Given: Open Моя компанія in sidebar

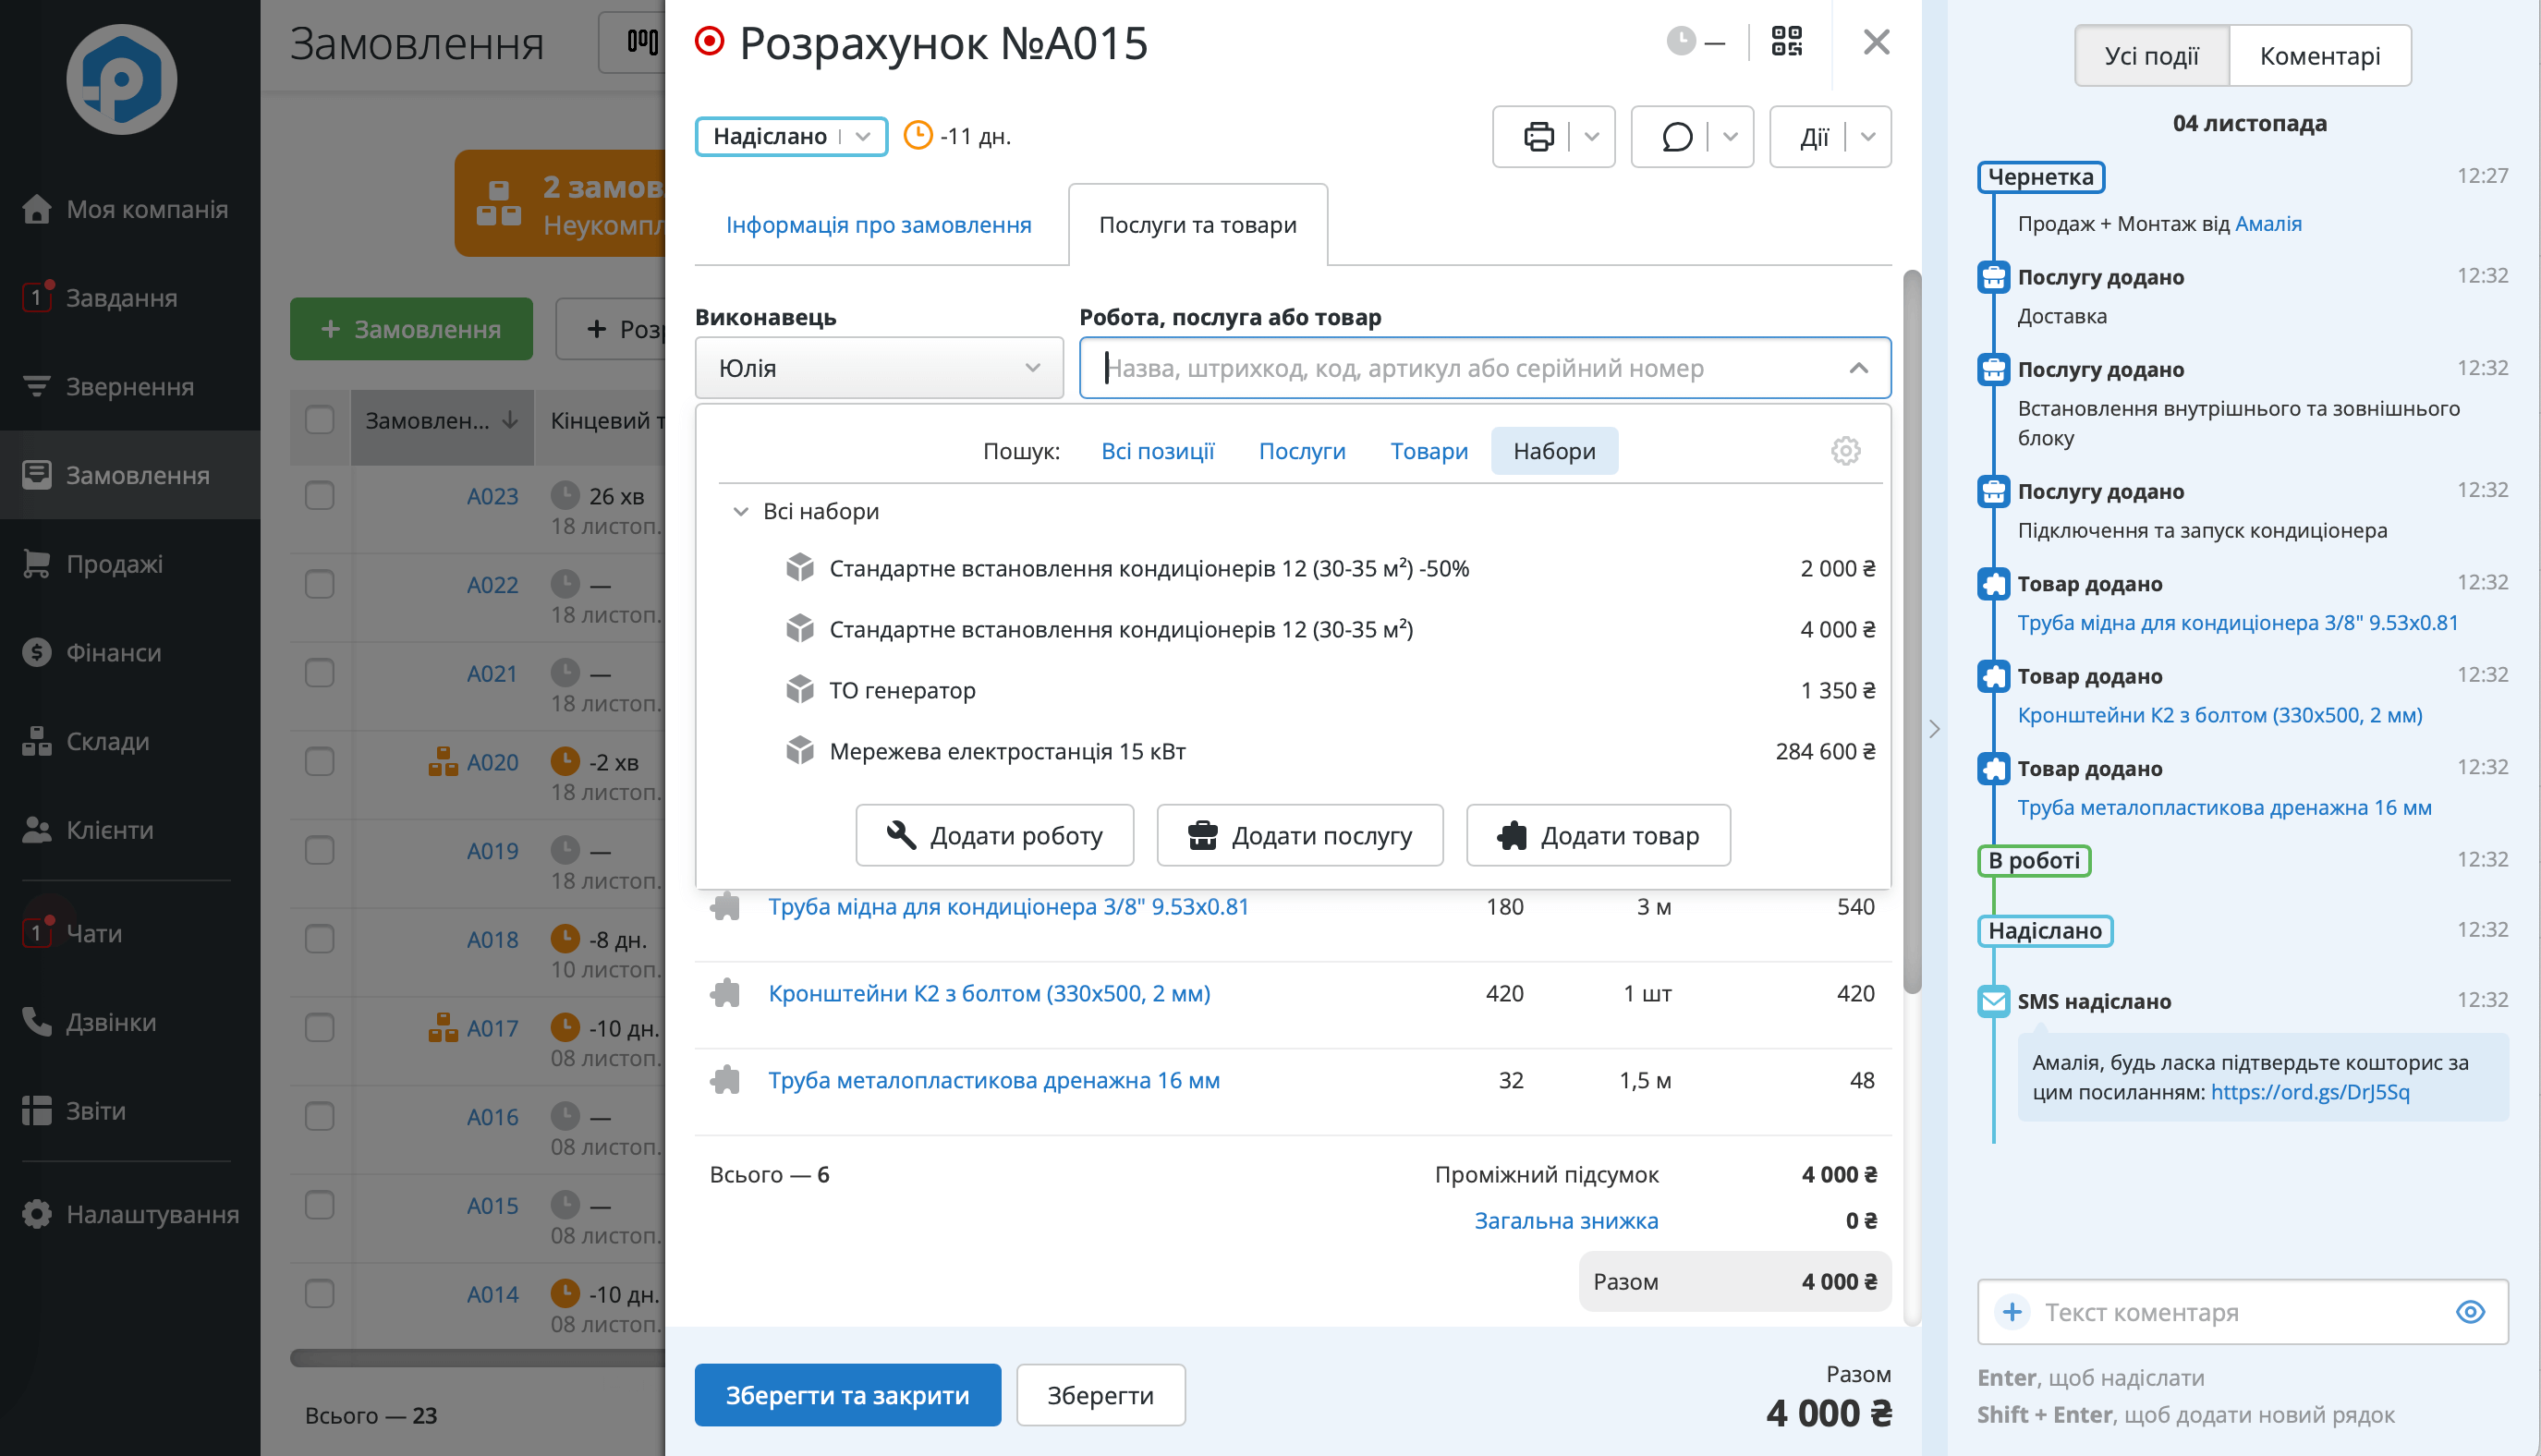Looking at the screenshot, I should tap(130, 209).
